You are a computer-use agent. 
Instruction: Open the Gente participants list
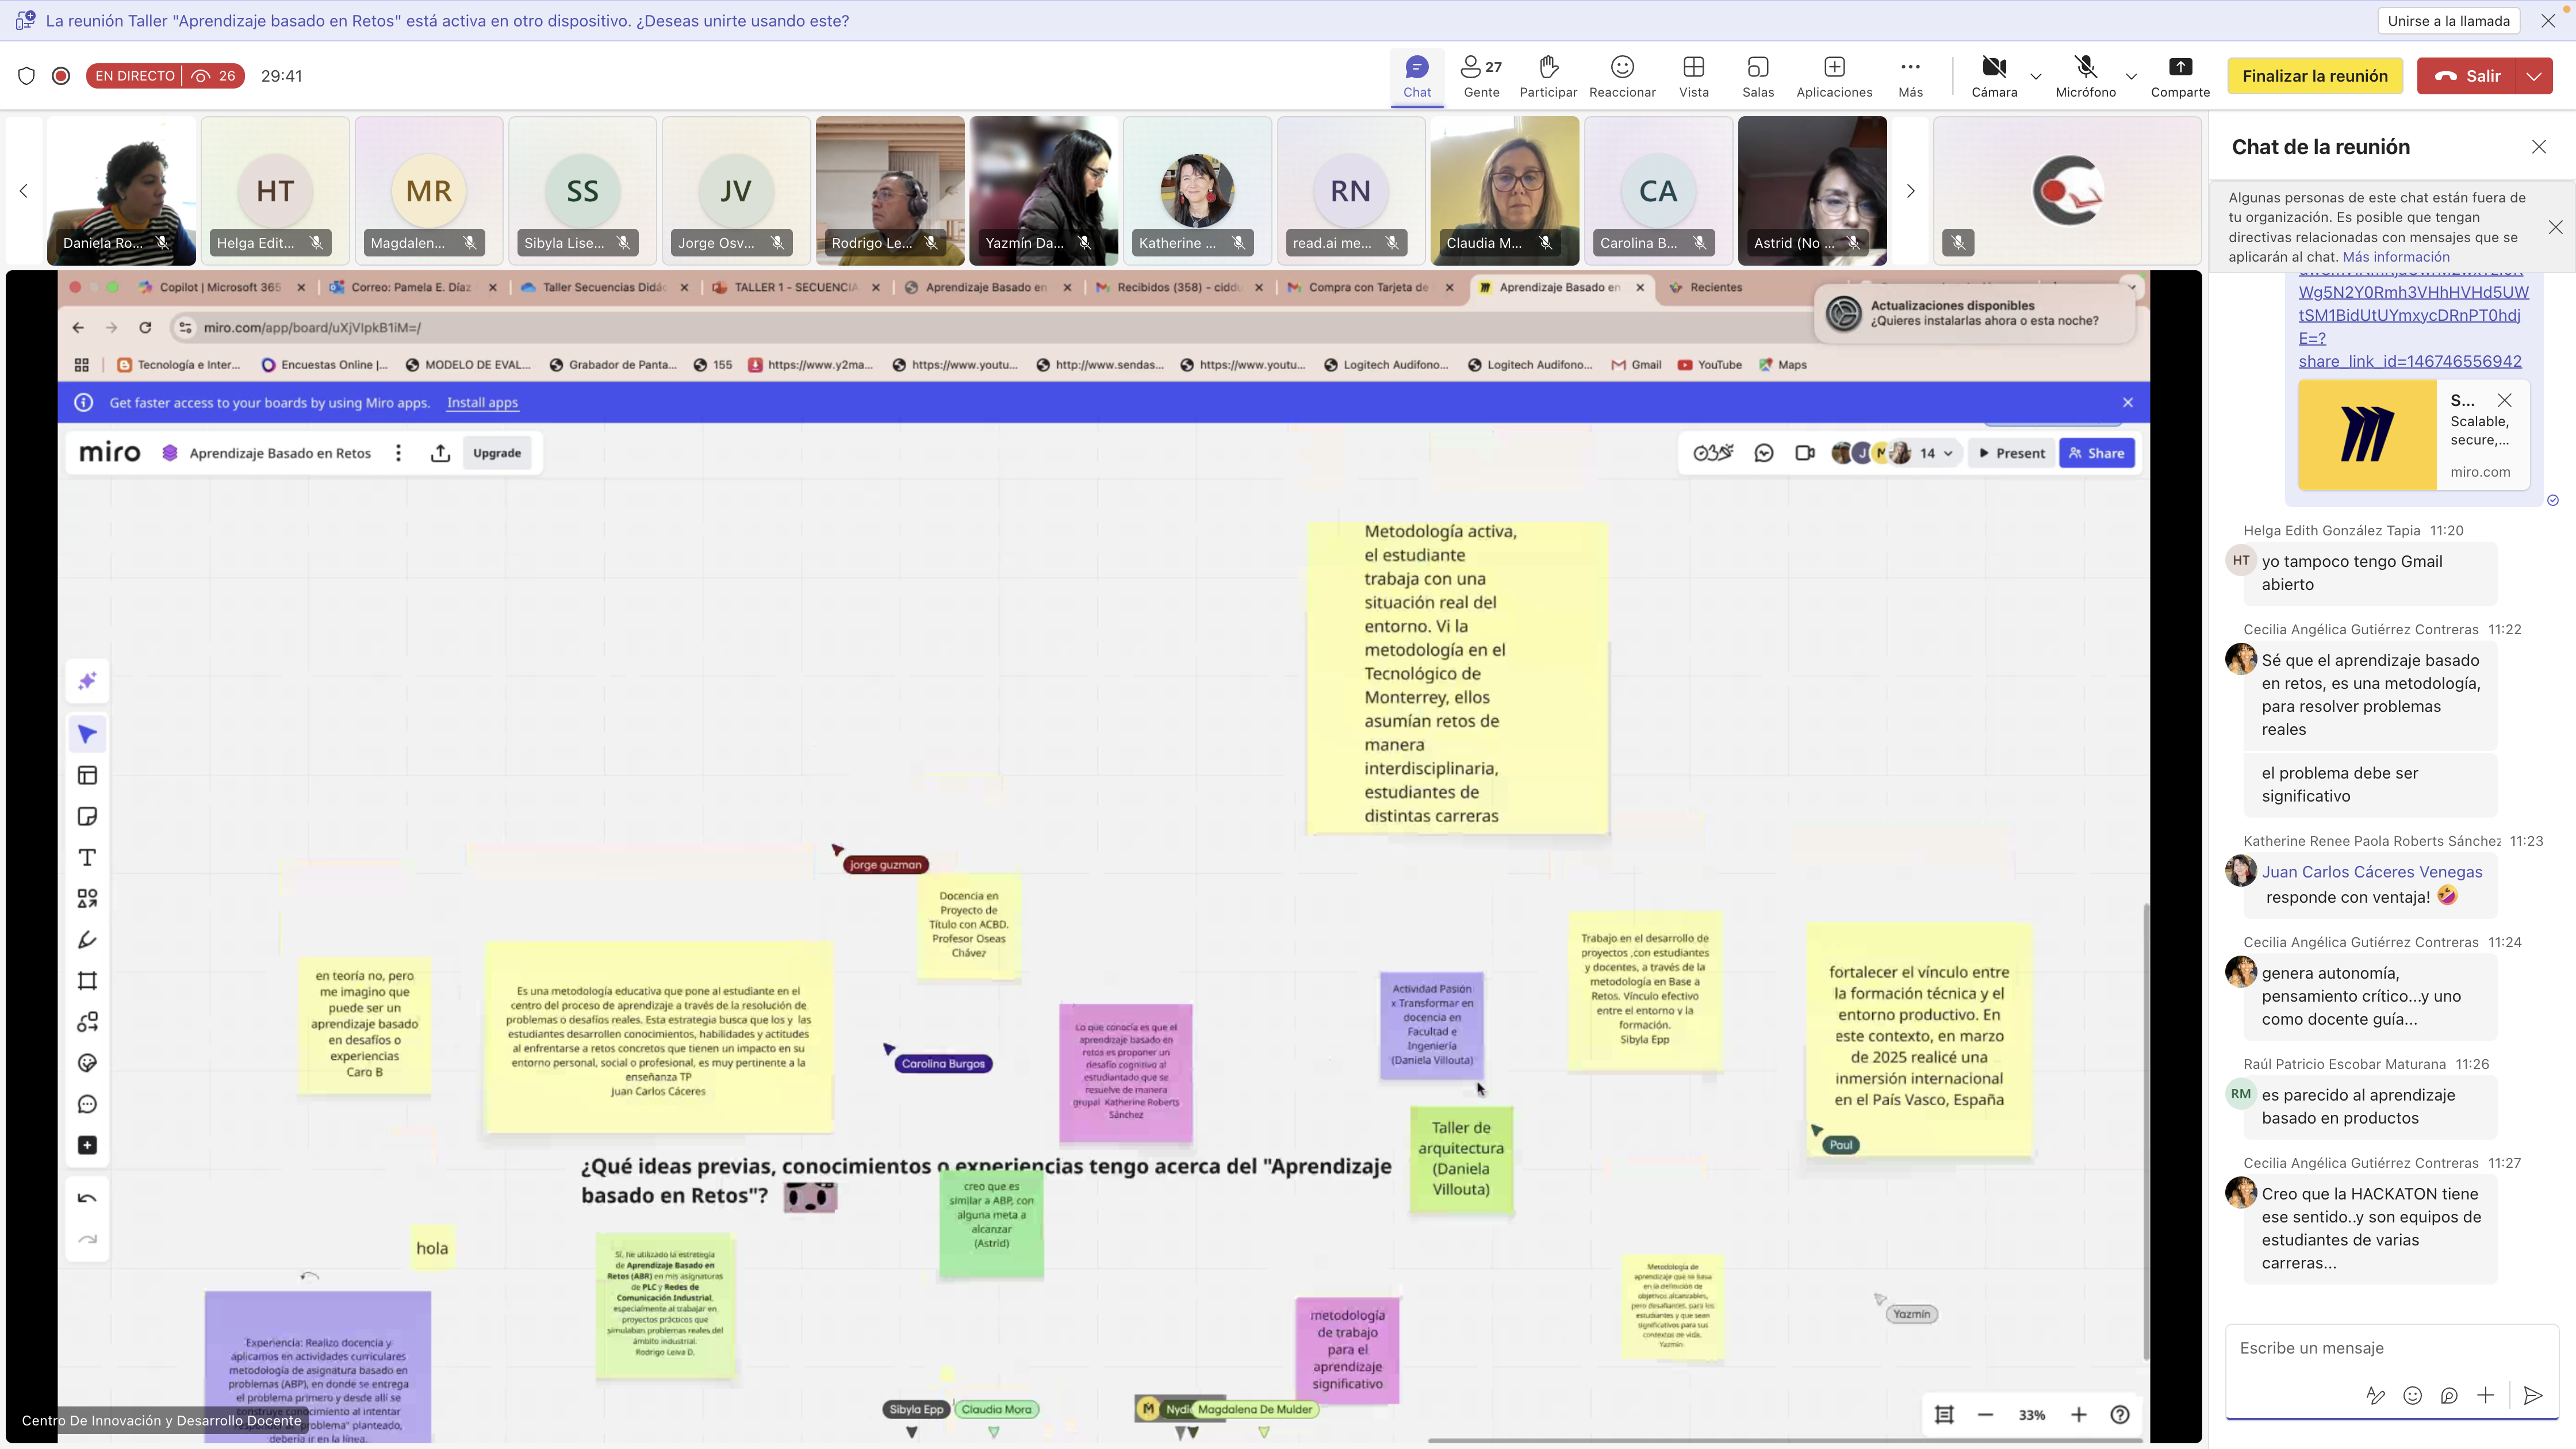pyautogui.click(x=1481, y=76)
